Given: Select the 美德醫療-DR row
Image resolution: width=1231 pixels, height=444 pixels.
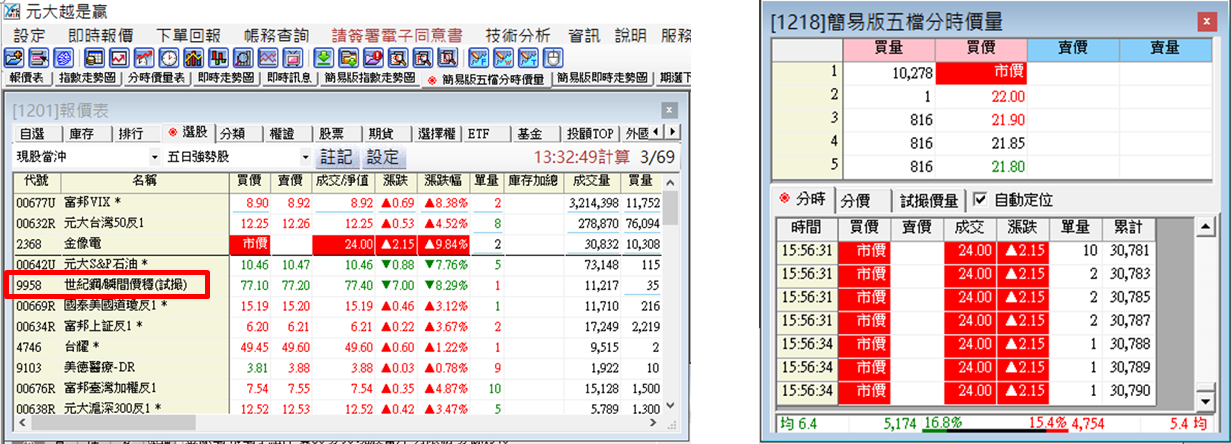Looking at the screenshot, I should pos(338,367).
